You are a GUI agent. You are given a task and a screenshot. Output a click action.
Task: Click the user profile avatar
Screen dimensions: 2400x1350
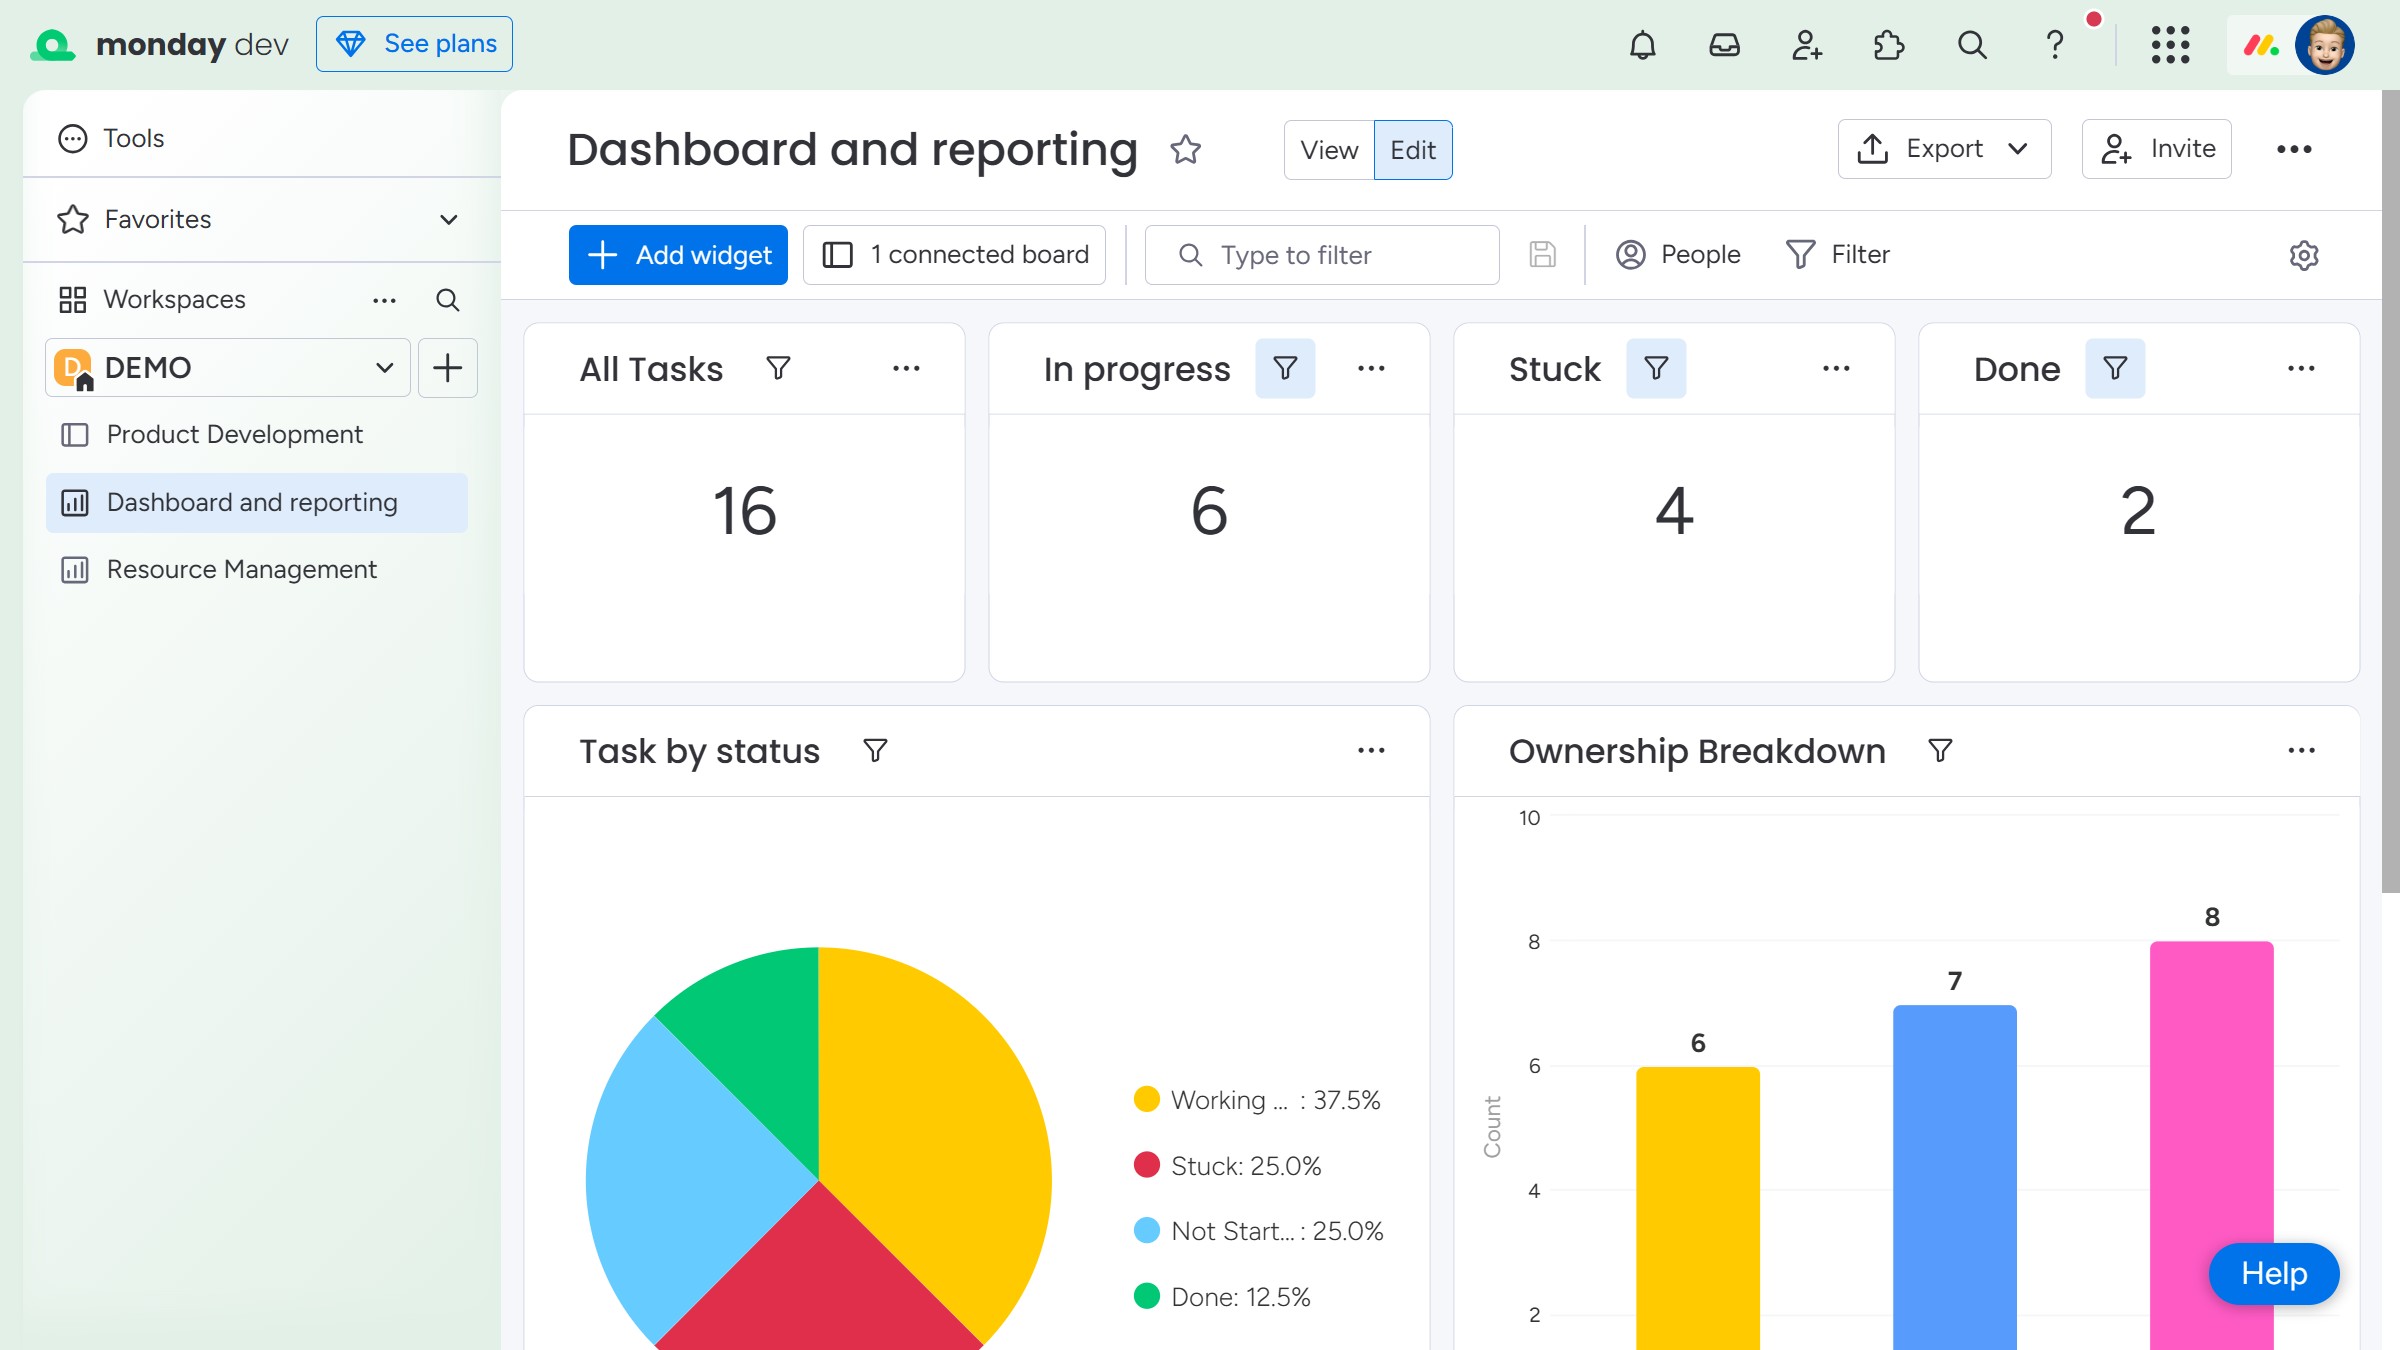[x=2325, y=45]
